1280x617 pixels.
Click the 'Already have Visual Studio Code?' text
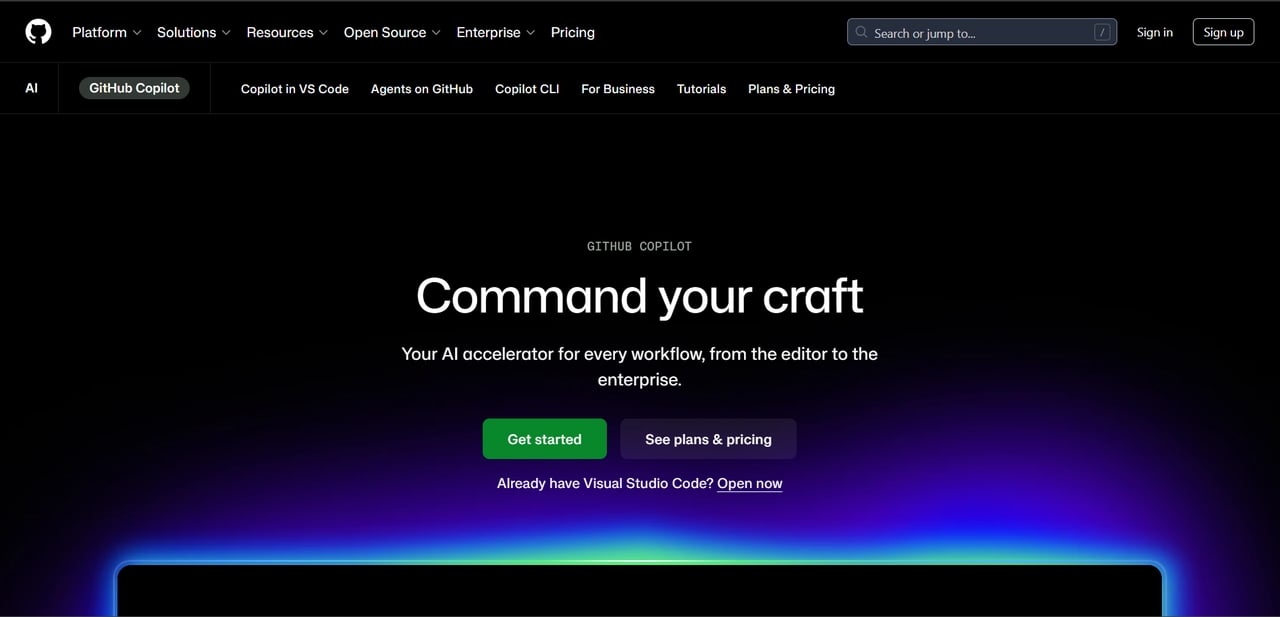coord(605,483)
